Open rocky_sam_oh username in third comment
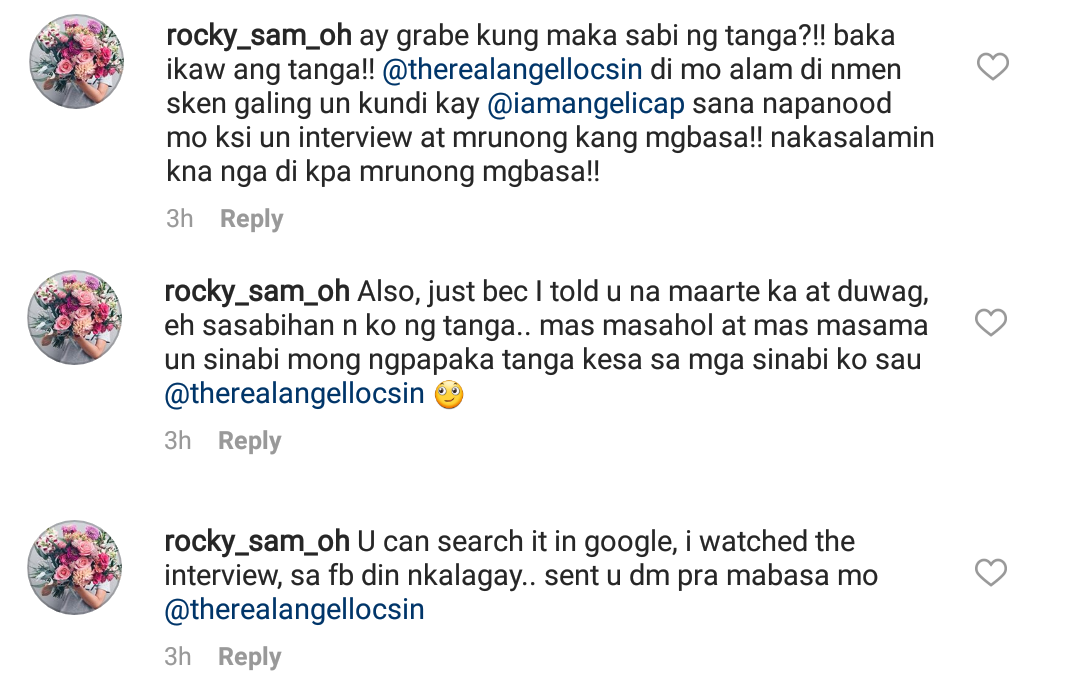The height and width of the screenshot is (691, 1067). [x=256, y=542]
